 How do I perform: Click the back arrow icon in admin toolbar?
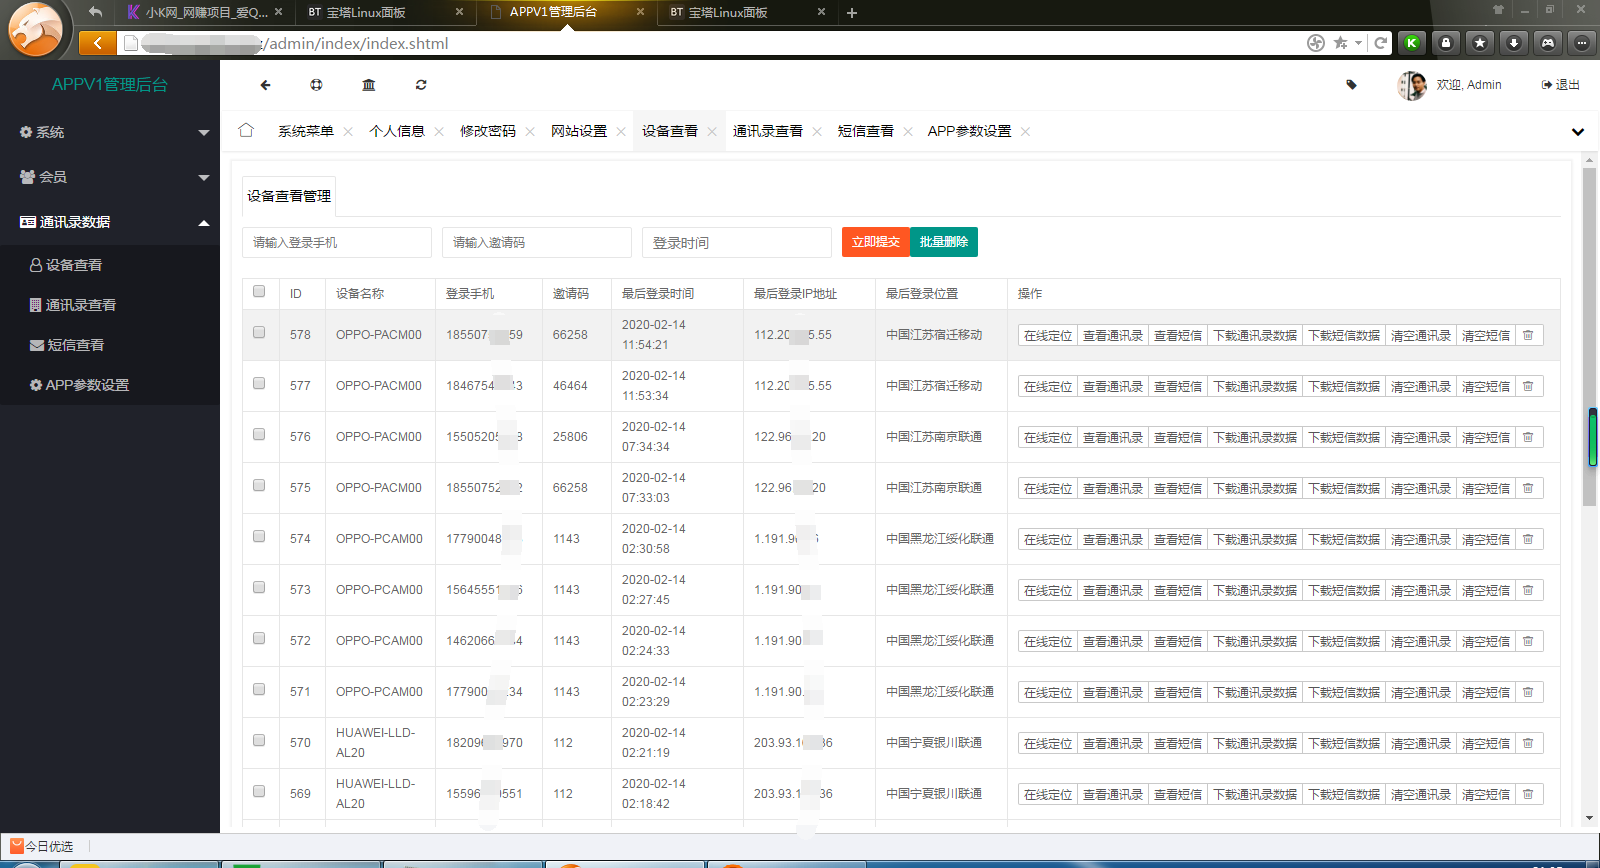(265, 85)
